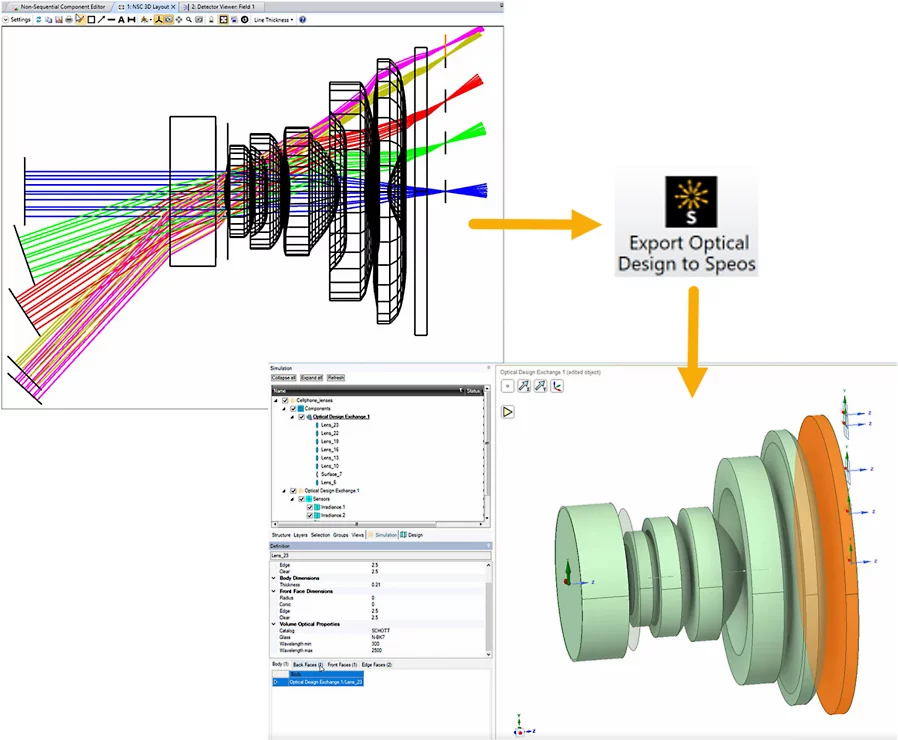The image size is (898, 740).
Task: Select the text annotation A tool
Action: 121,19
